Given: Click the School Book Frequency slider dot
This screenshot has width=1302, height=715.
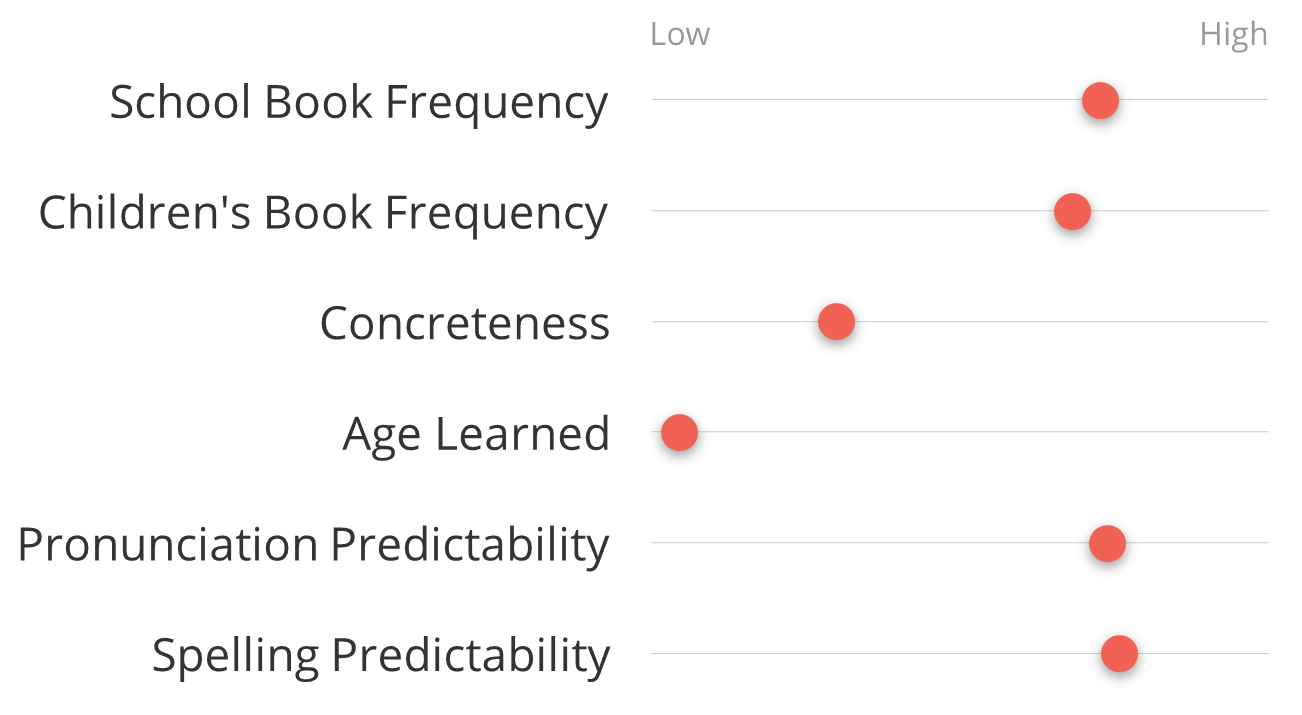Looking at the screenshot, I should tap(1100, 101).
